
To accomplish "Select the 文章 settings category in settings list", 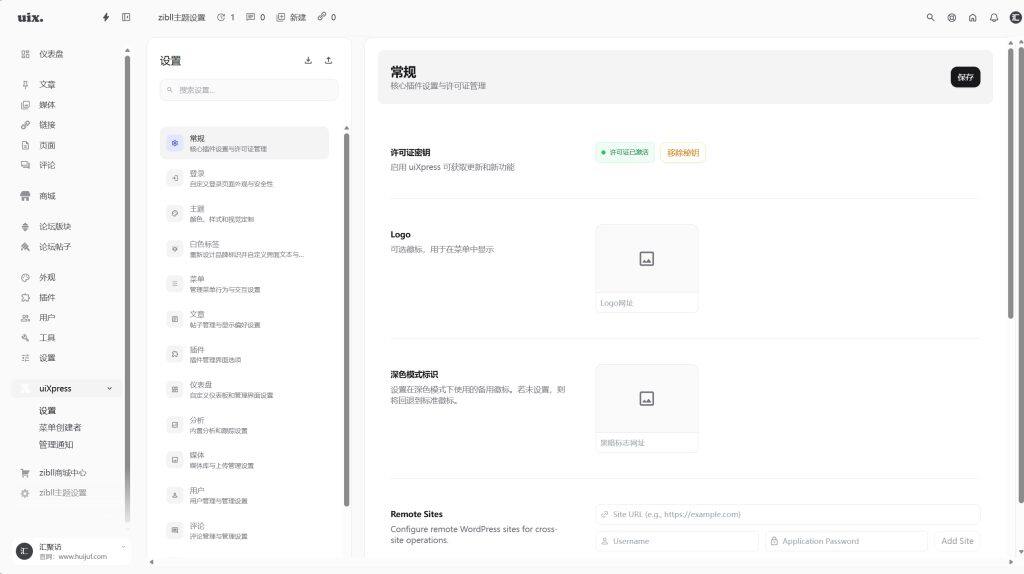I will 245,319.
